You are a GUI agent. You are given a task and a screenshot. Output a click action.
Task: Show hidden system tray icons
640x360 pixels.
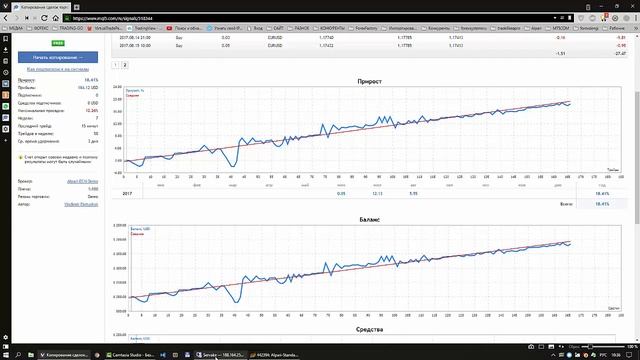(x=553, y=355)
